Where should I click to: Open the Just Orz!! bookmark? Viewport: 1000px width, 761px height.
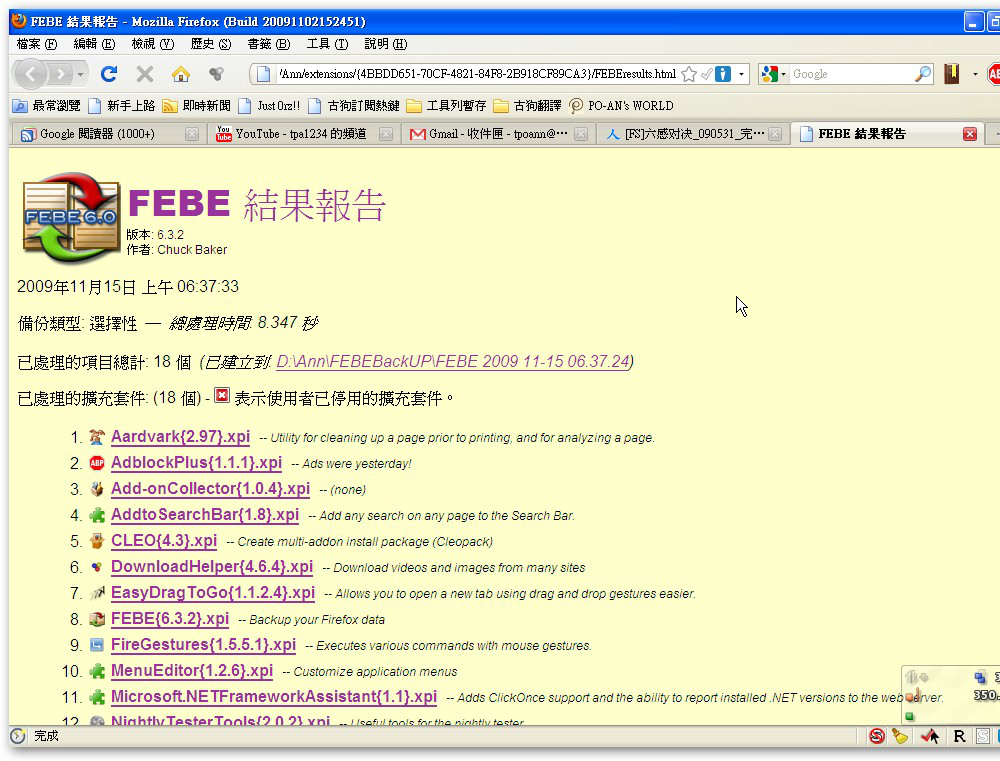pos(269,106)
